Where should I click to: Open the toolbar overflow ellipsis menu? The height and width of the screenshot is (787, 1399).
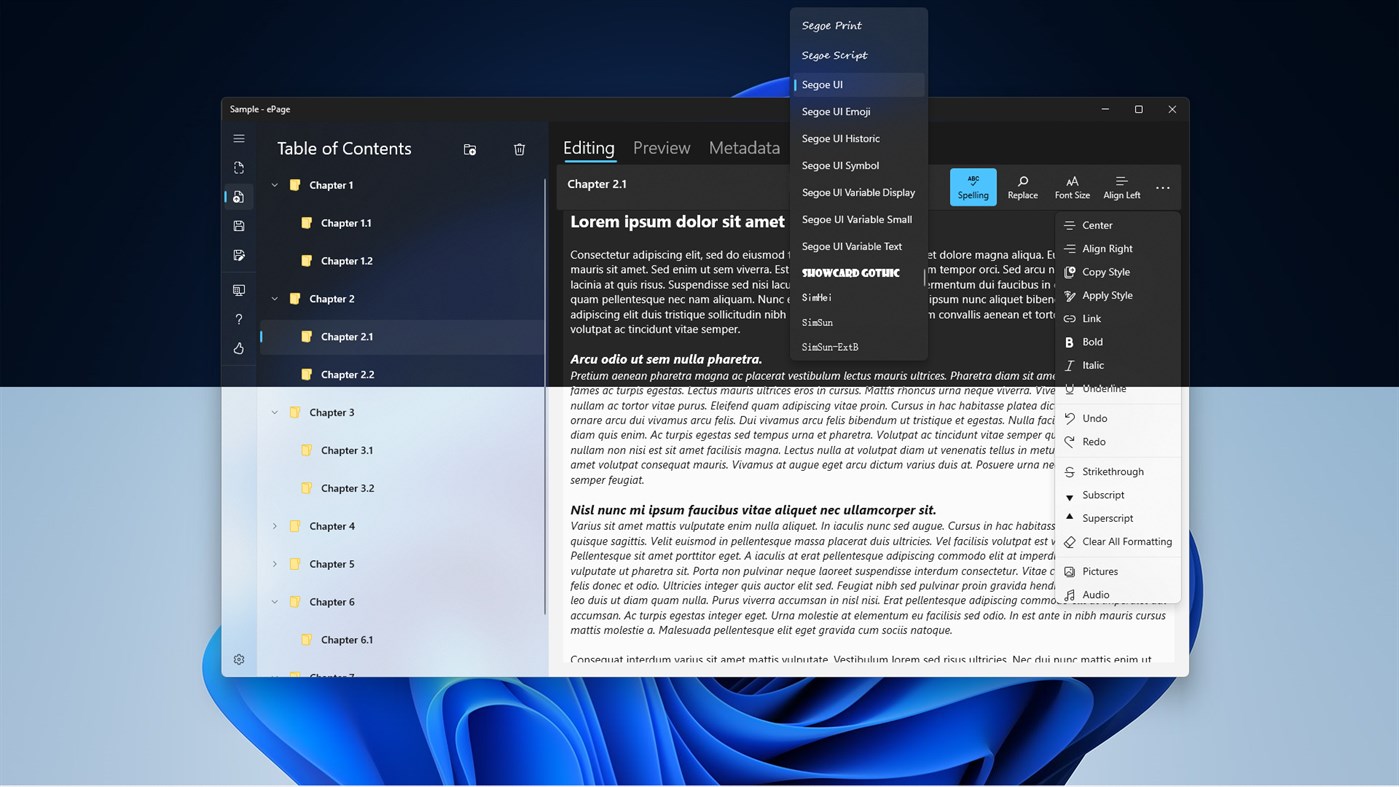1161,187
